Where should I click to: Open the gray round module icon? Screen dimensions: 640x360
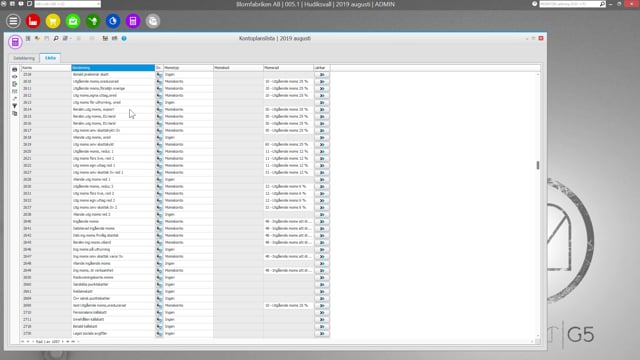tap(153, 21)
